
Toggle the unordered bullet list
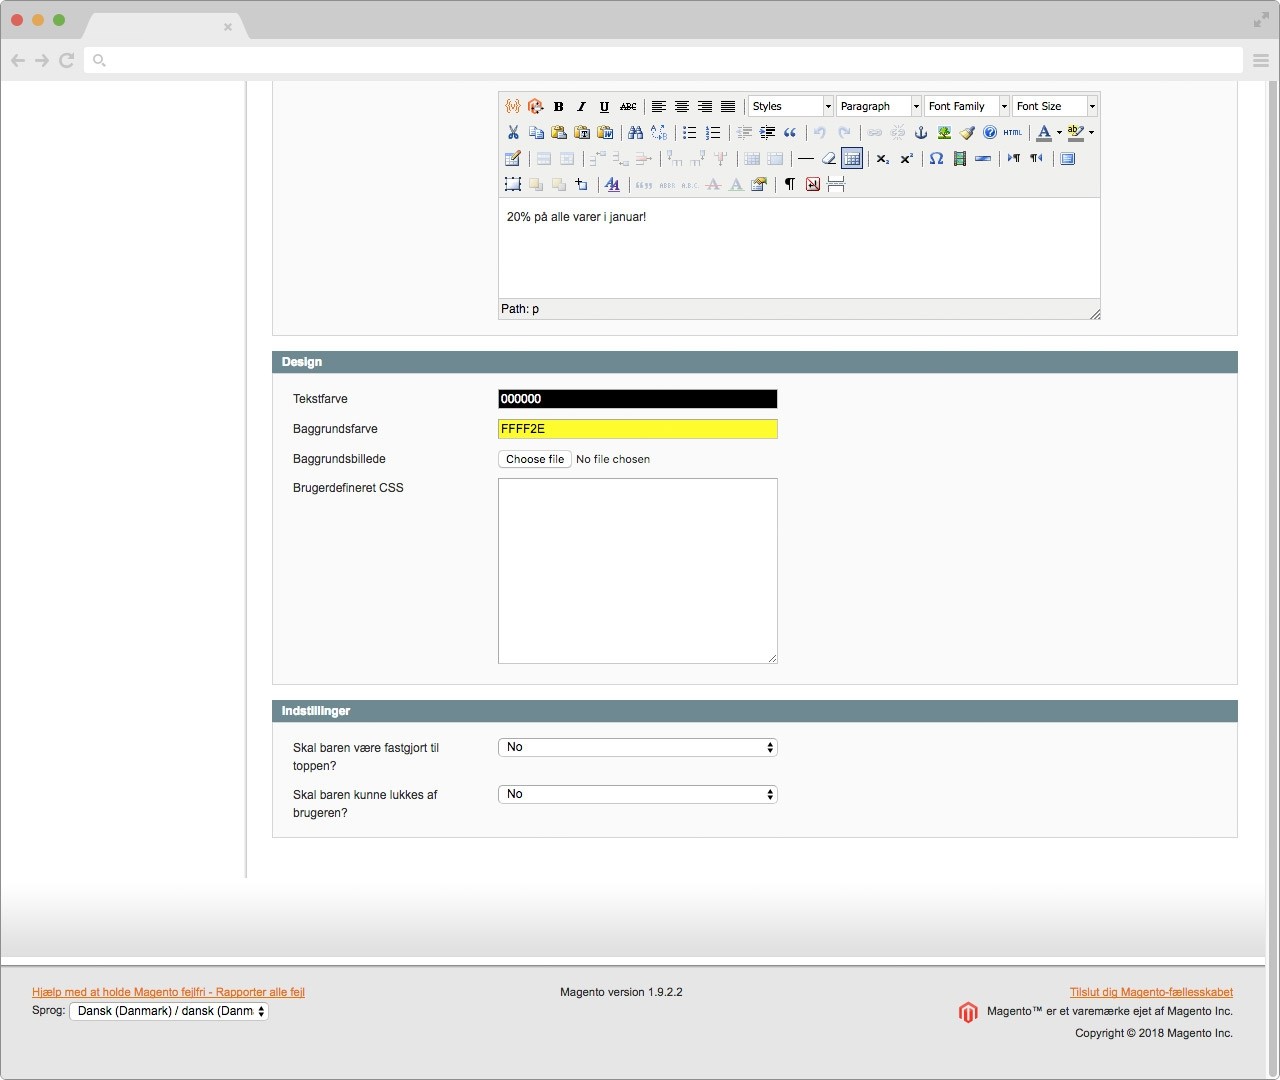click(690, 132)
